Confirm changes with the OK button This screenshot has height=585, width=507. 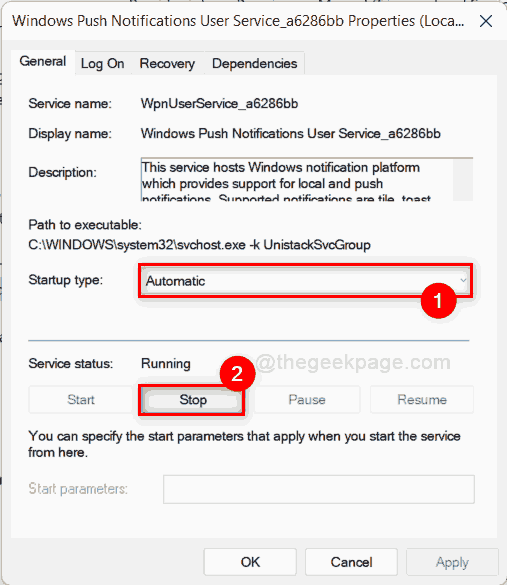click(x=250, y=562)
